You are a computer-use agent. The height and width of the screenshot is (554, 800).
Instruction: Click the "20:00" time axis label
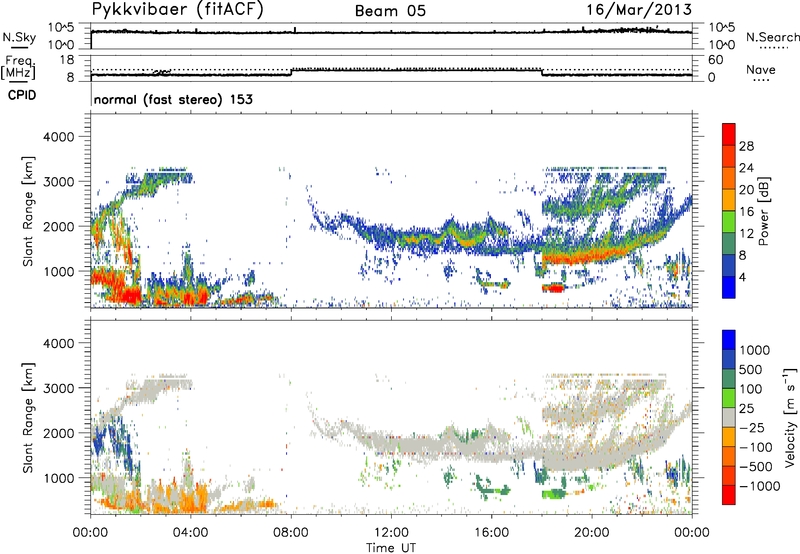click(592, 533)
